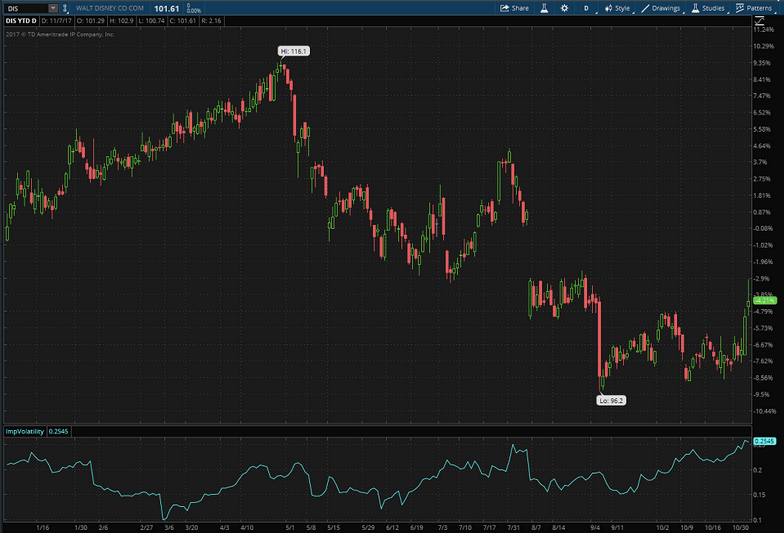Image resolution: width=784 pixels, height=533 pixels.
Task: Click the 'L: 100.74' low value
Action: point(152,21)
